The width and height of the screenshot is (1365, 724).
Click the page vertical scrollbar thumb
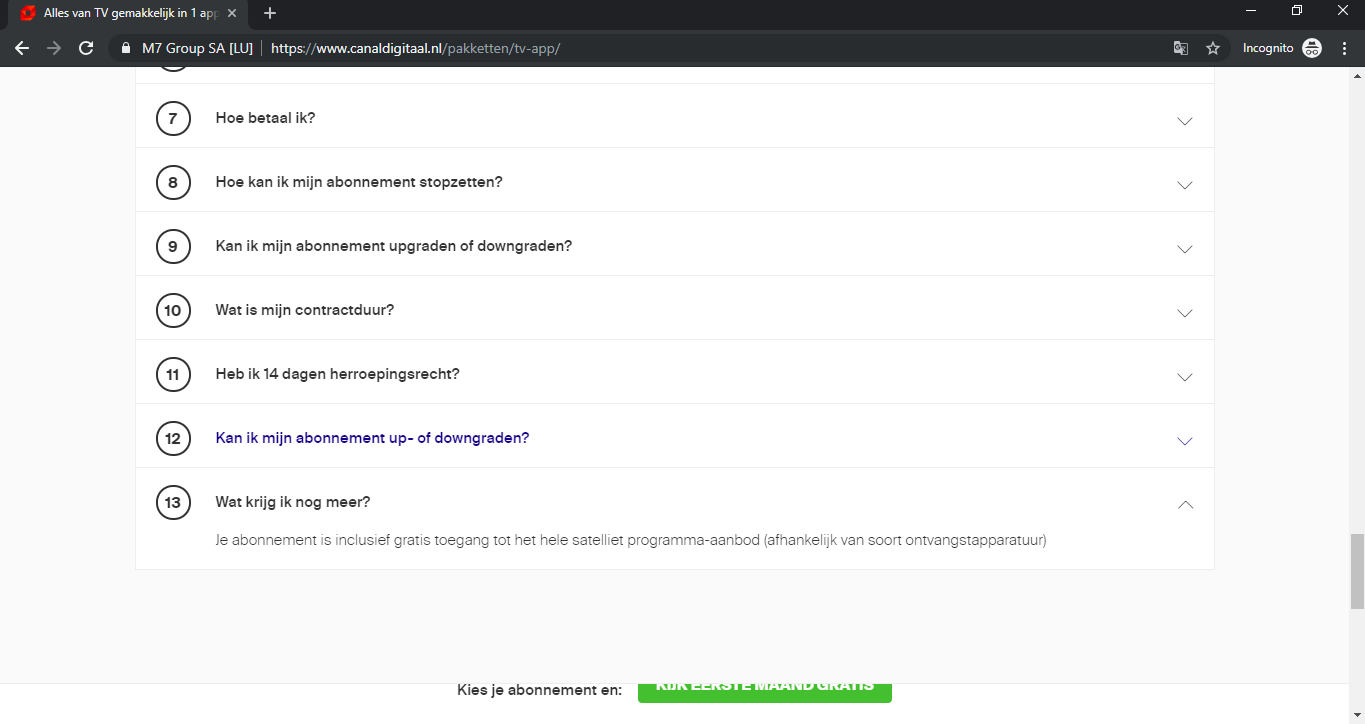tap(1356, 570)
